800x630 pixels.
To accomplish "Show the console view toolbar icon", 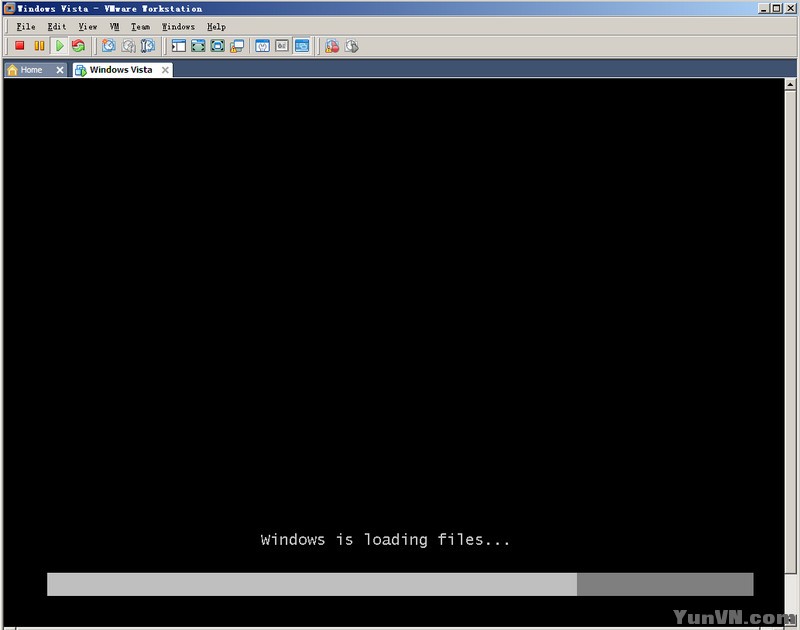I will (x=302, y=46).
